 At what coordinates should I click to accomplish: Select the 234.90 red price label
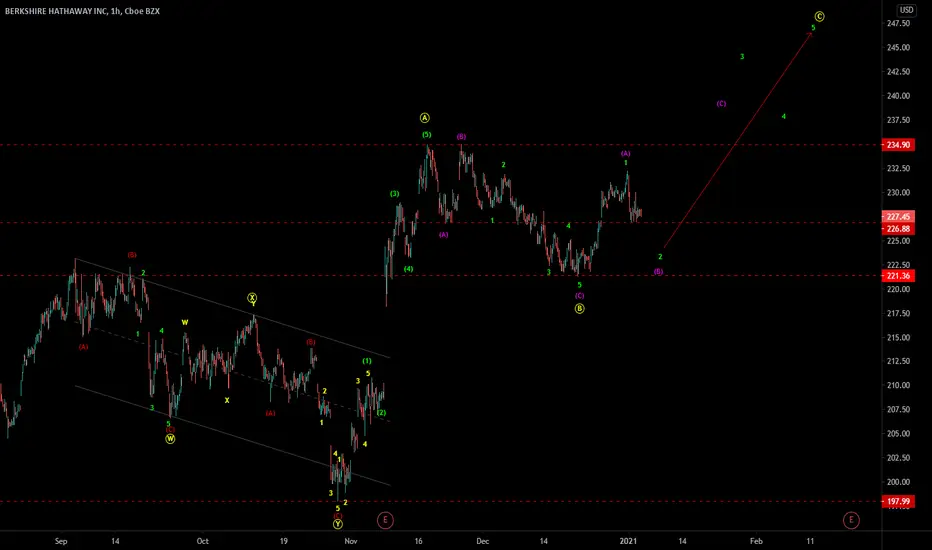pos(898,144)
